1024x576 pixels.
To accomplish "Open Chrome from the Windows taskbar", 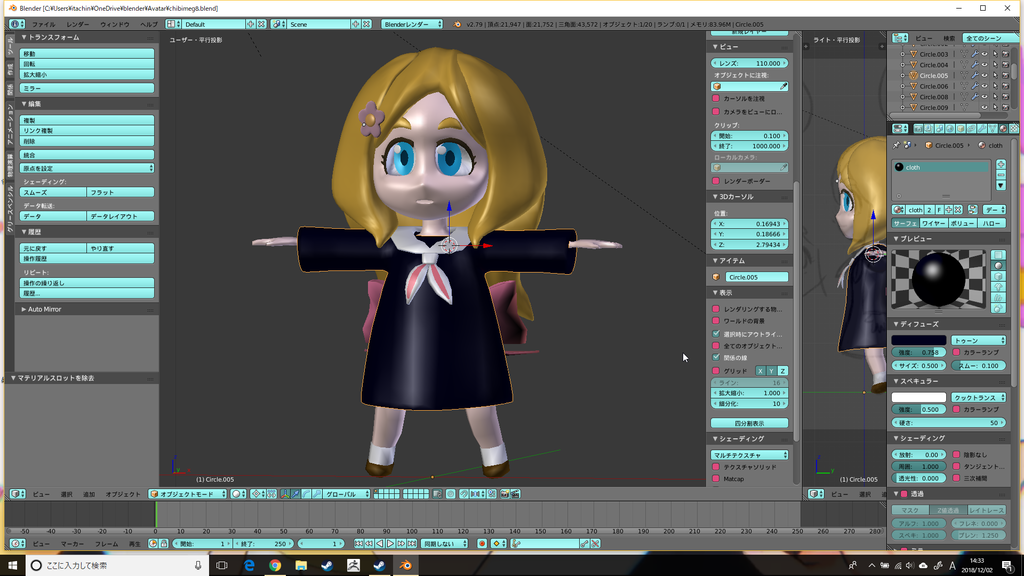I will point(275,566).
